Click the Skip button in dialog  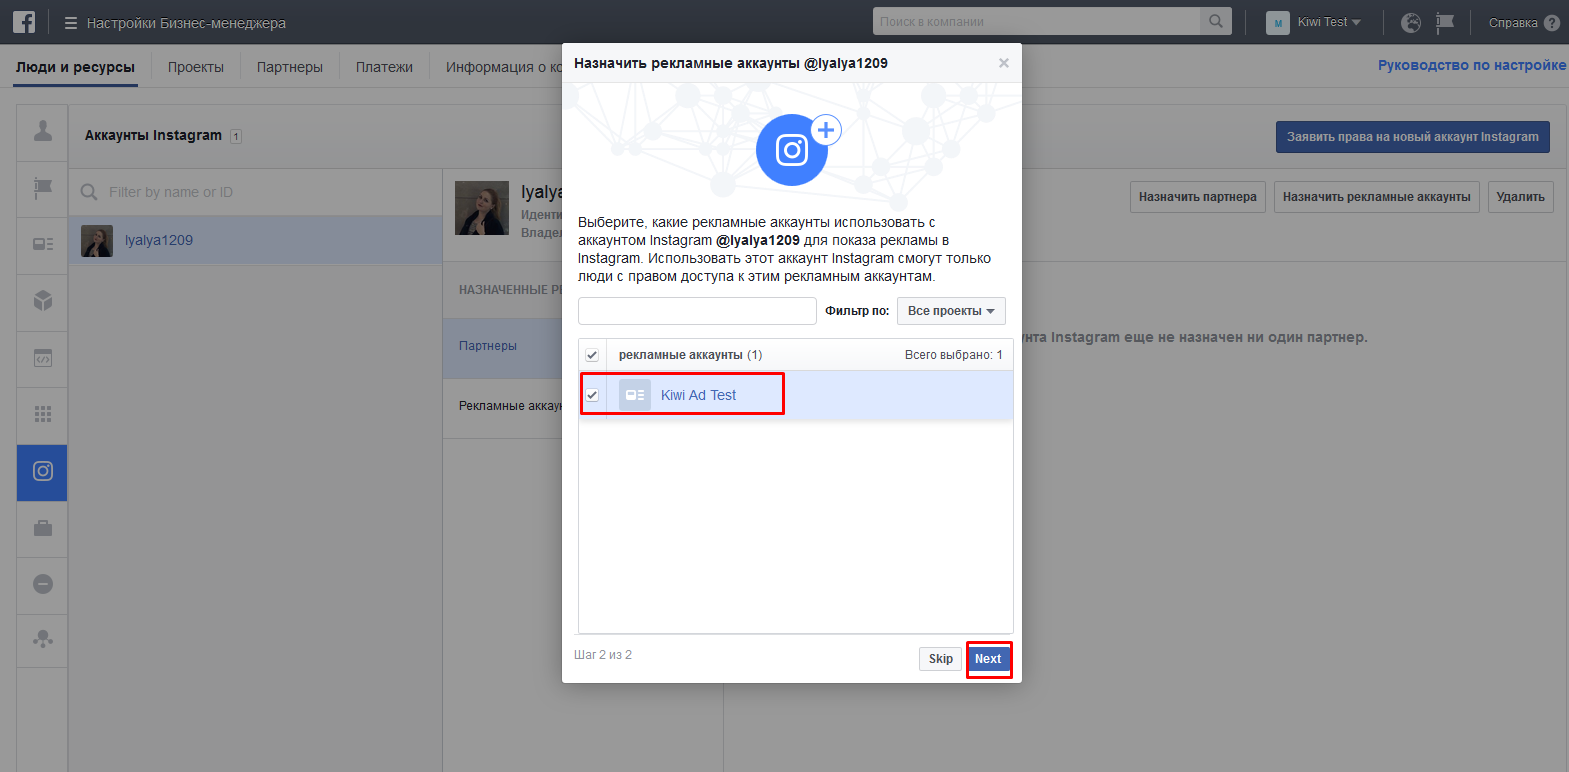point(940,659)
